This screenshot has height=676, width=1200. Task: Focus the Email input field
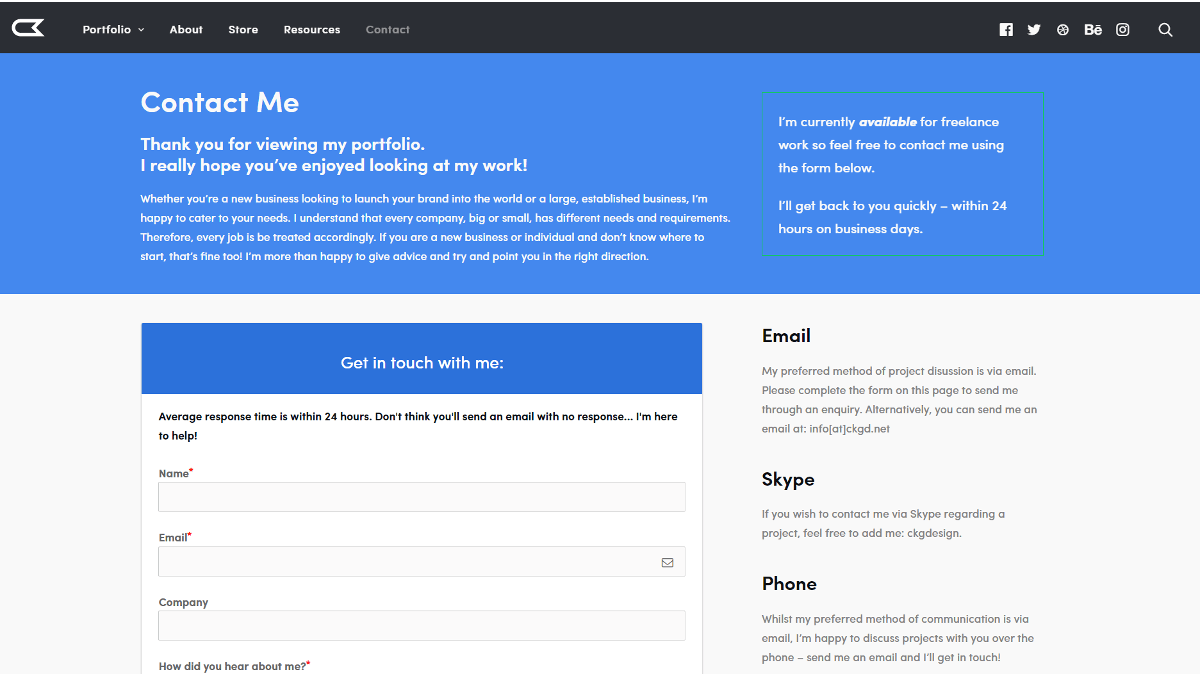pos(422,562)
